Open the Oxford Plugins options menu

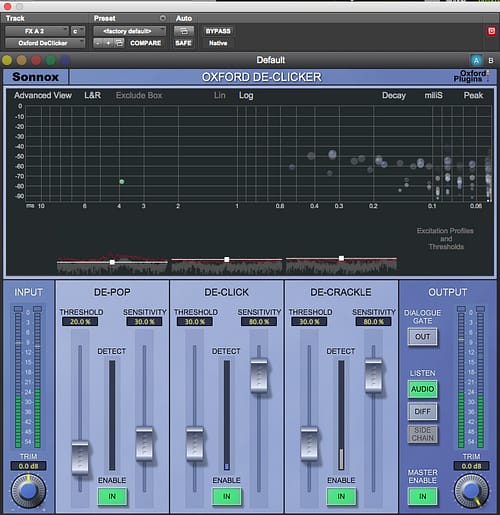click(471, 76)
